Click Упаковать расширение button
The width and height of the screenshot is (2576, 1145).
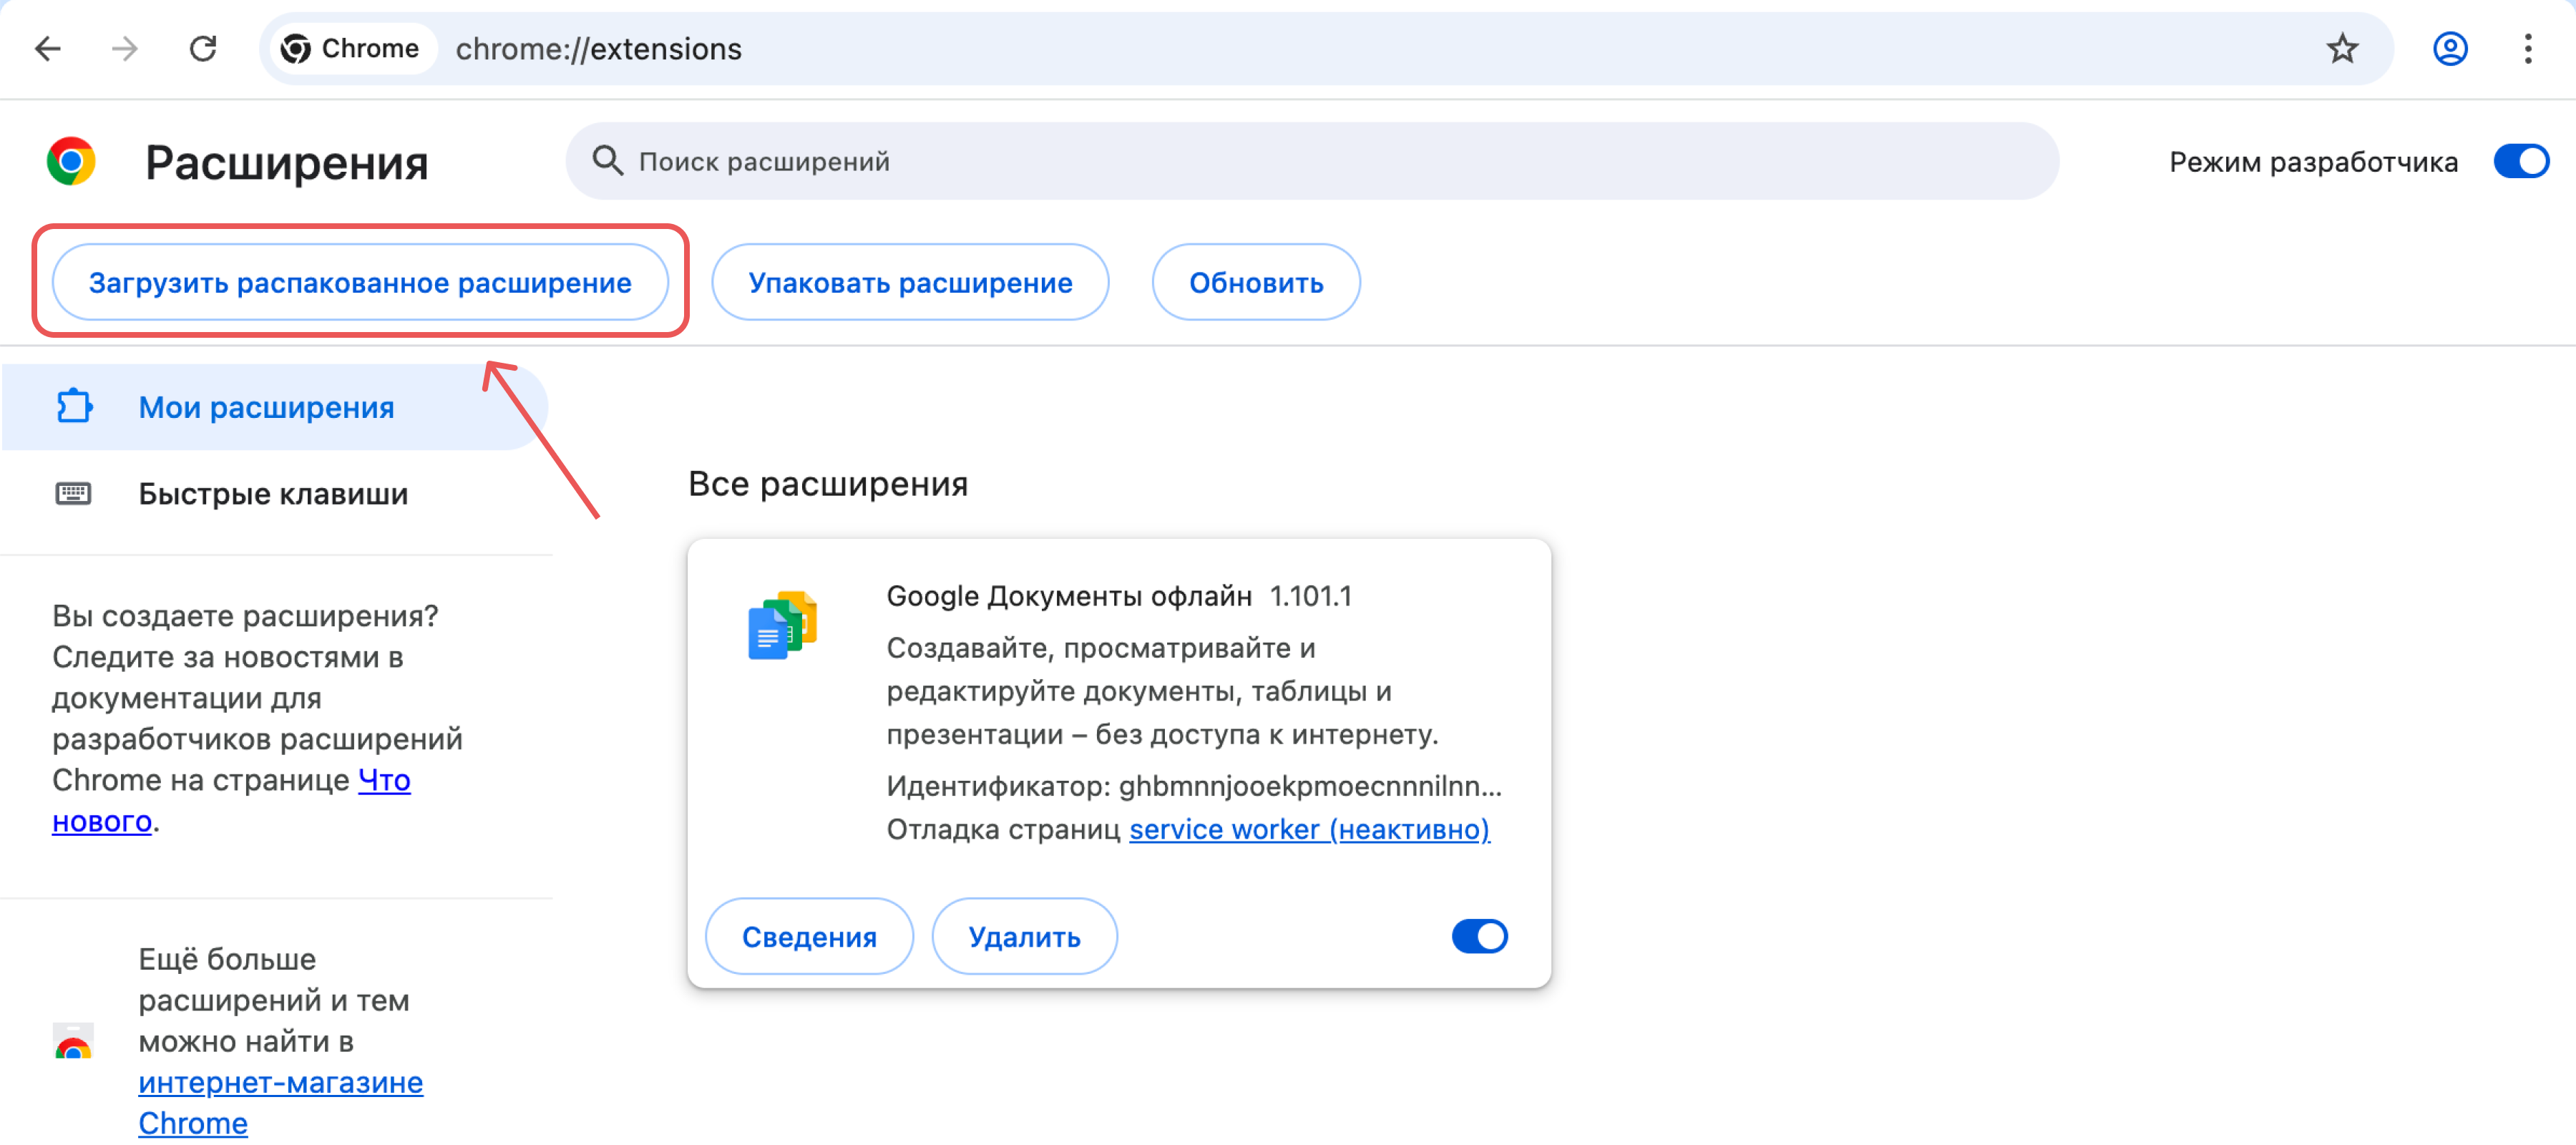(910, 282)
